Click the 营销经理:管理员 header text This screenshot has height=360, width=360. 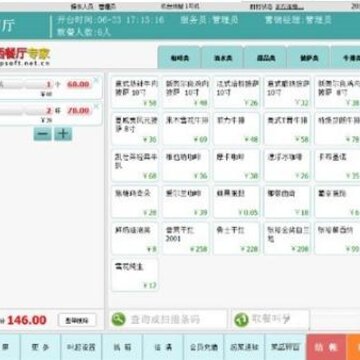coord(298,20)
